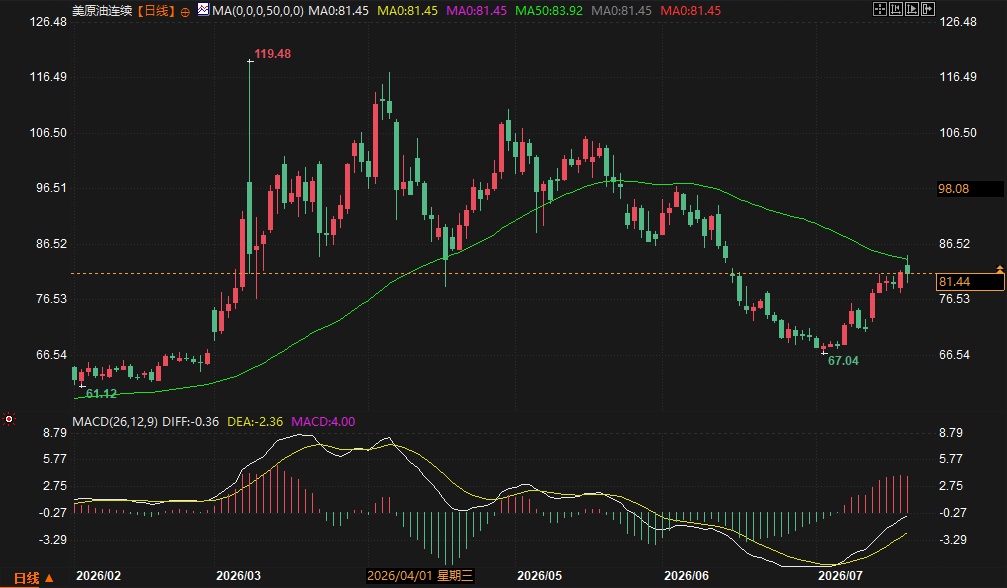Select the MACD(26,12,9) indicator label

click(115, 422)
